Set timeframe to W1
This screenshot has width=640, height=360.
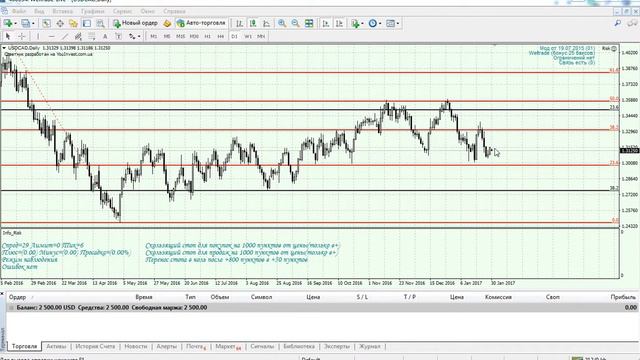click(x=248, y=36)
